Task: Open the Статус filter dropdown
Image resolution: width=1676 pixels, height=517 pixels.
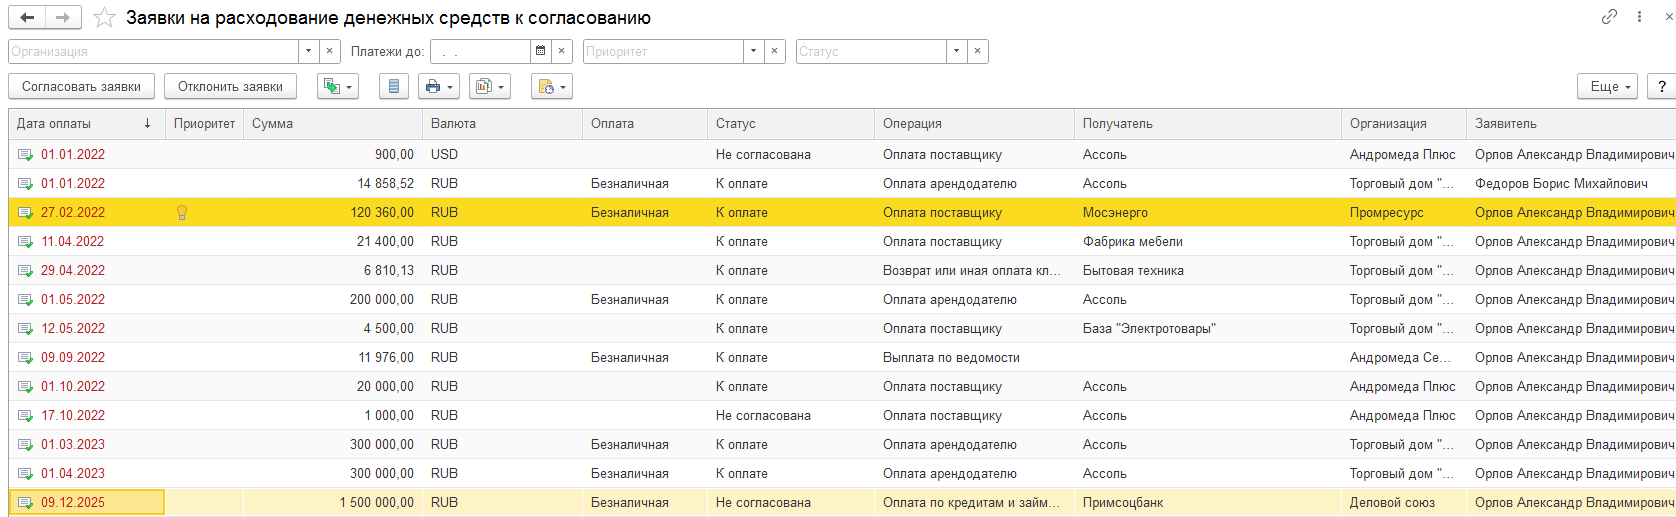Action: [957, 51]
